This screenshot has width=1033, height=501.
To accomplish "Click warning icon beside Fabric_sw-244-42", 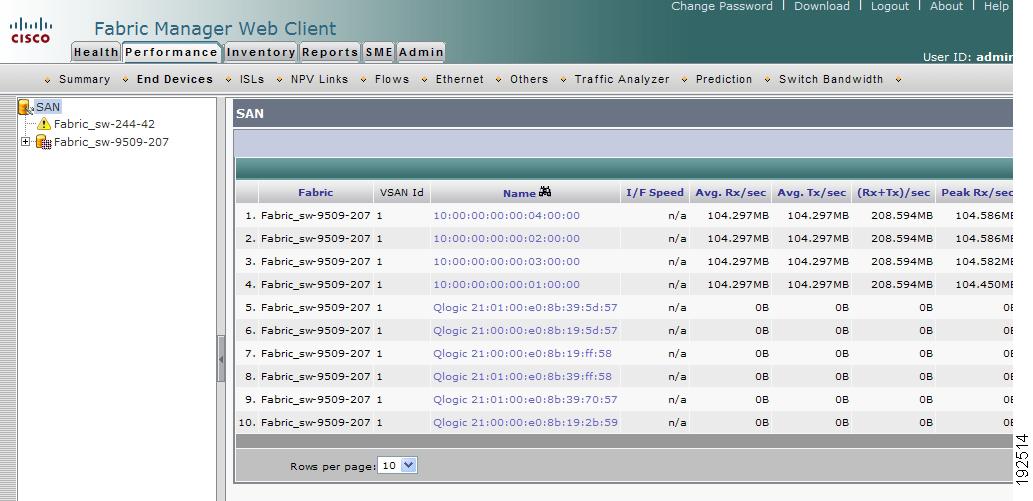I will click(43, 124).
